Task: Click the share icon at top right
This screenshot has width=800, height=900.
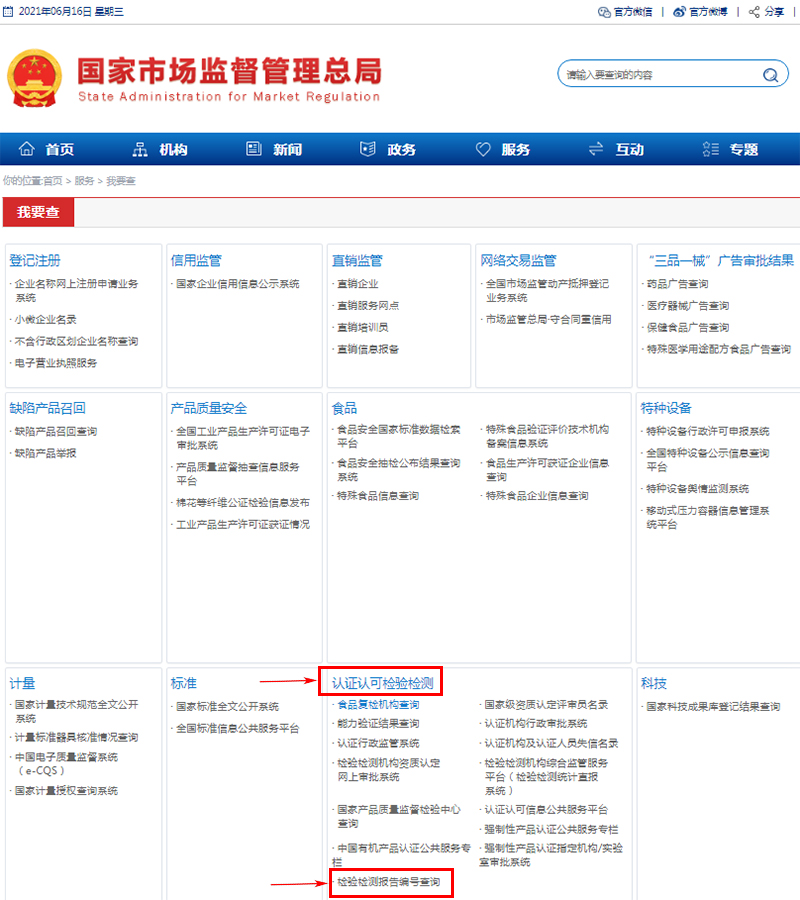Action: click(x=755, y=12)
